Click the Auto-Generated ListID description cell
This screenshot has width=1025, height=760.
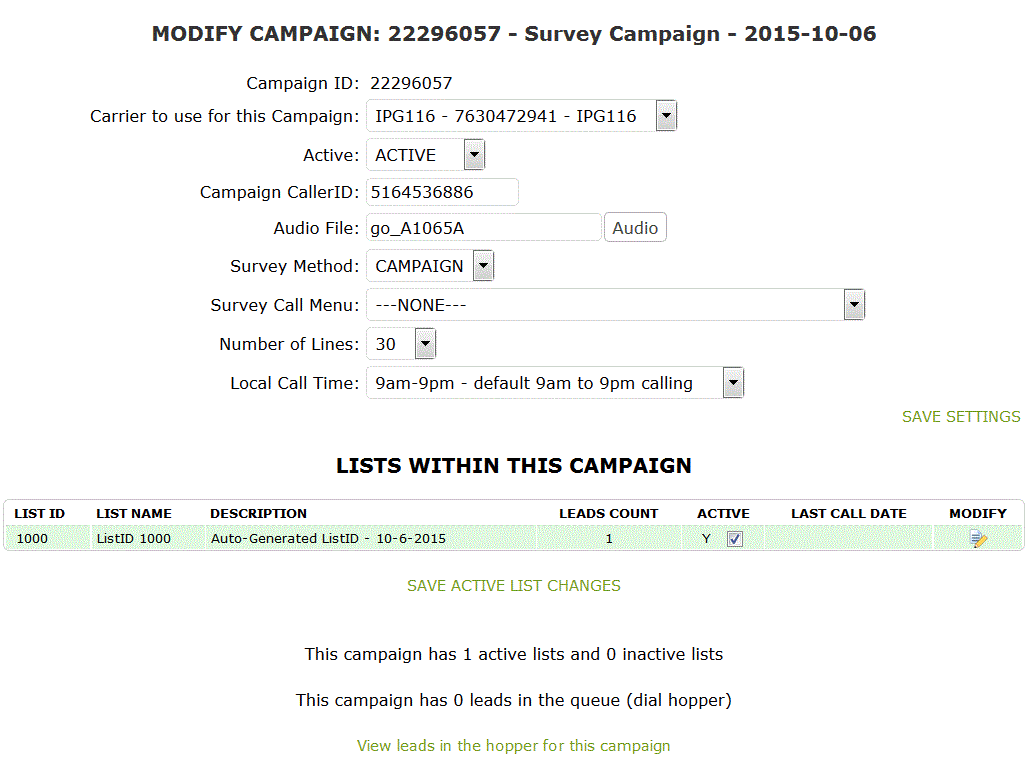pos(328,538)
